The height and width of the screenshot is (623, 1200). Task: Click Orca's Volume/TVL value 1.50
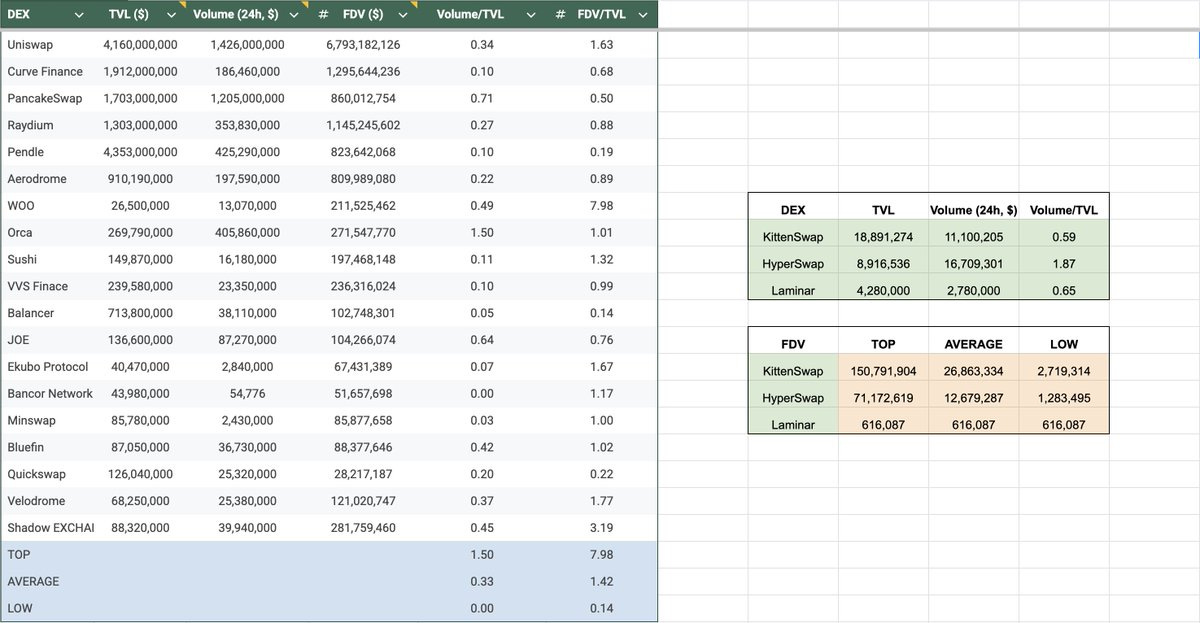pos(482,233)
